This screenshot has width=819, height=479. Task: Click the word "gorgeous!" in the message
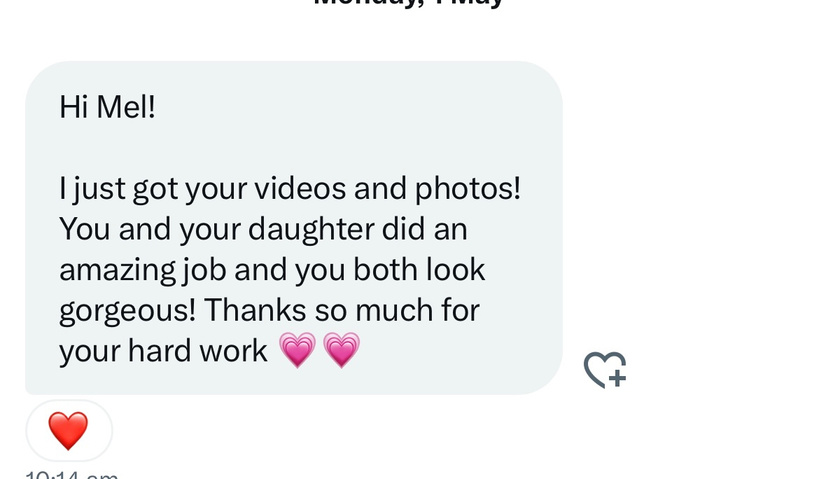pos(127,311)
